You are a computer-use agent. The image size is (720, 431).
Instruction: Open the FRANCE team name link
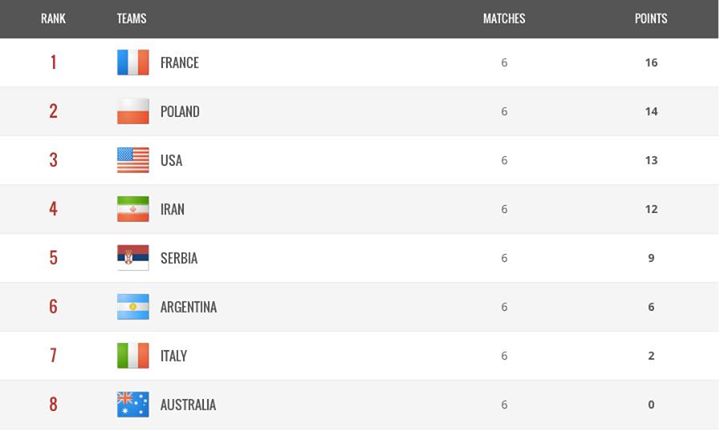coord(180,62)
